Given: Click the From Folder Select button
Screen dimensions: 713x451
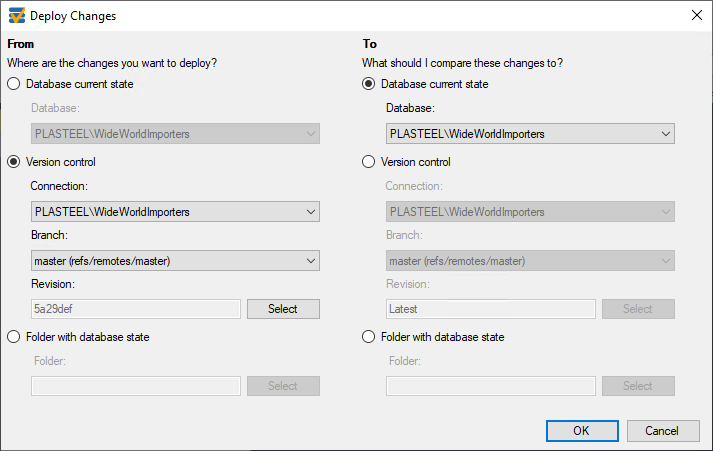Looking at the screenshot, I should click(x=283, y=386).
